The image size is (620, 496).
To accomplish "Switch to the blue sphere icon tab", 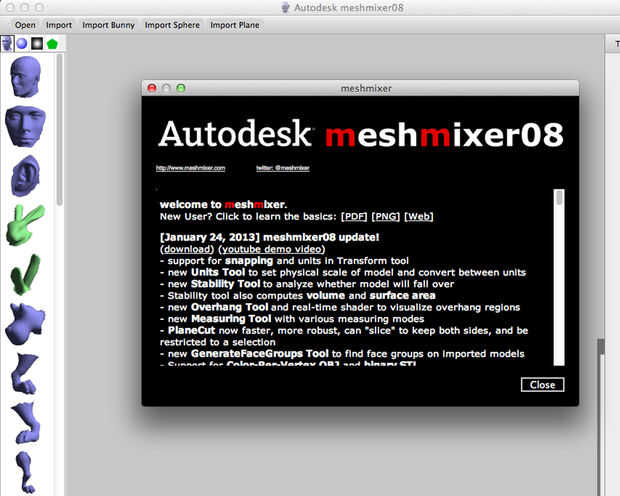I will tap(22, 44).
